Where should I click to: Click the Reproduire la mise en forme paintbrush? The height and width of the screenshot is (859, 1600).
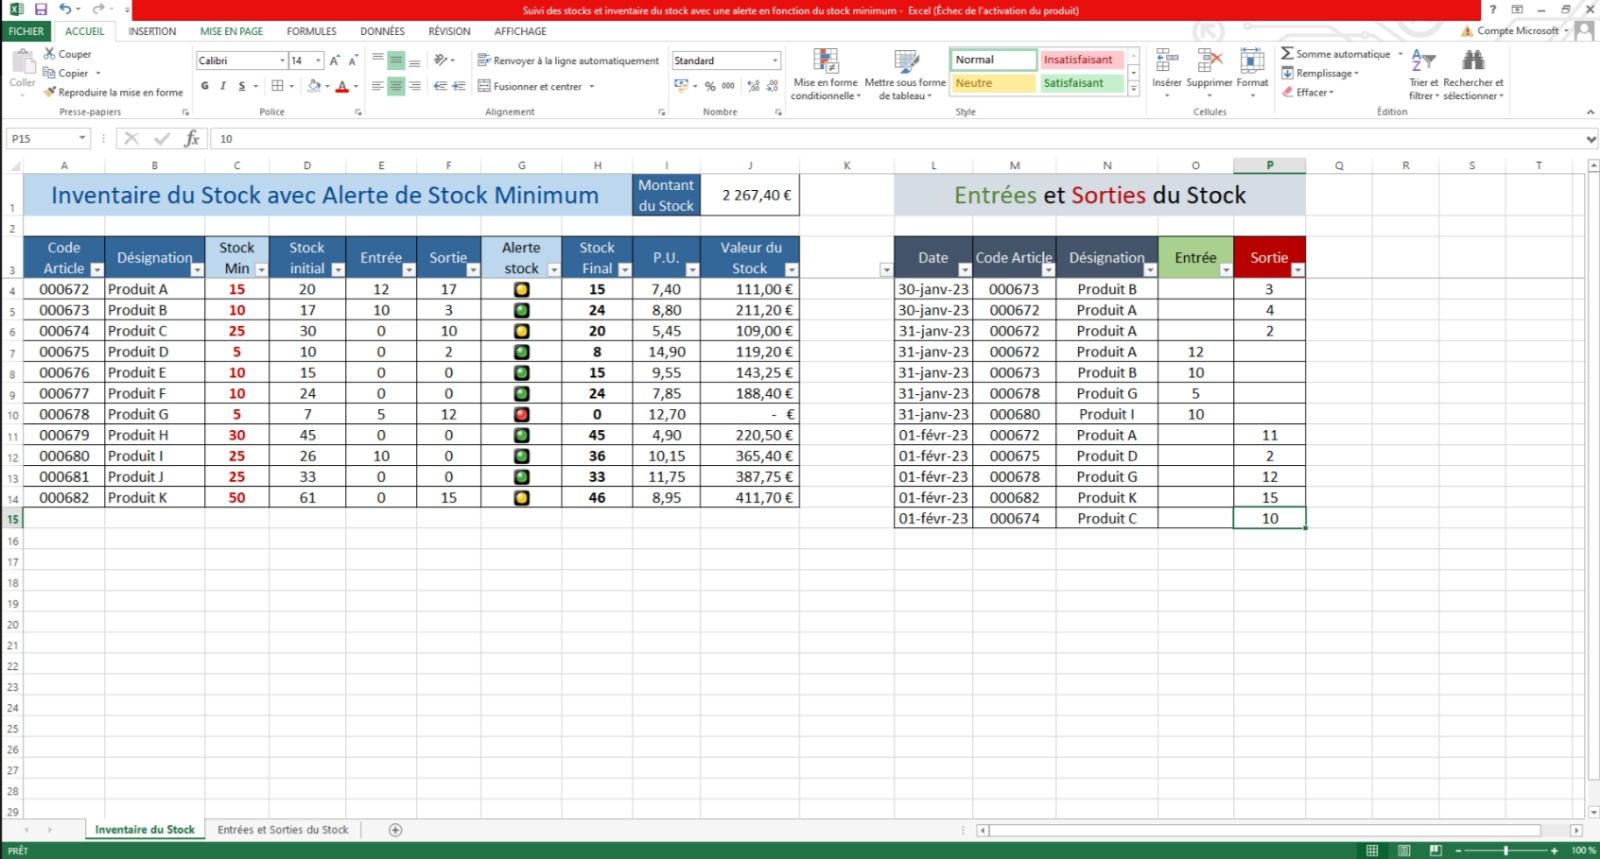[50, 92]
